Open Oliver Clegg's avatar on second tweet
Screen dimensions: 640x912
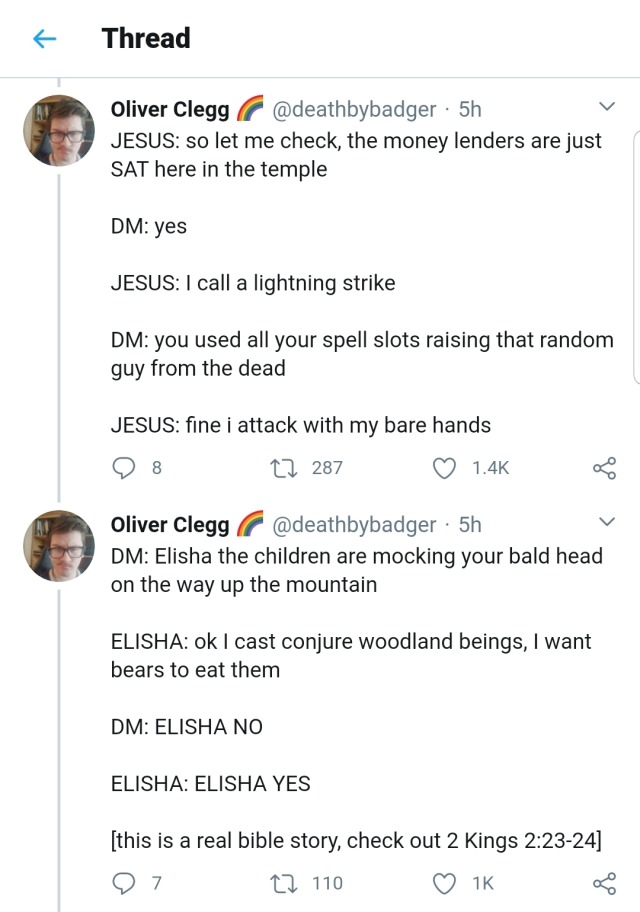point(59,546)
